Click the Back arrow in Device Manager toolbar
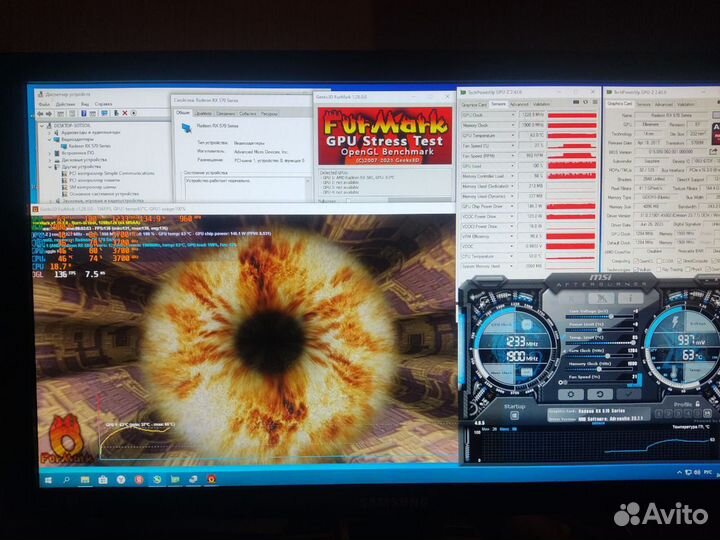This screenshot has height=540, width=720. point(40,113)
